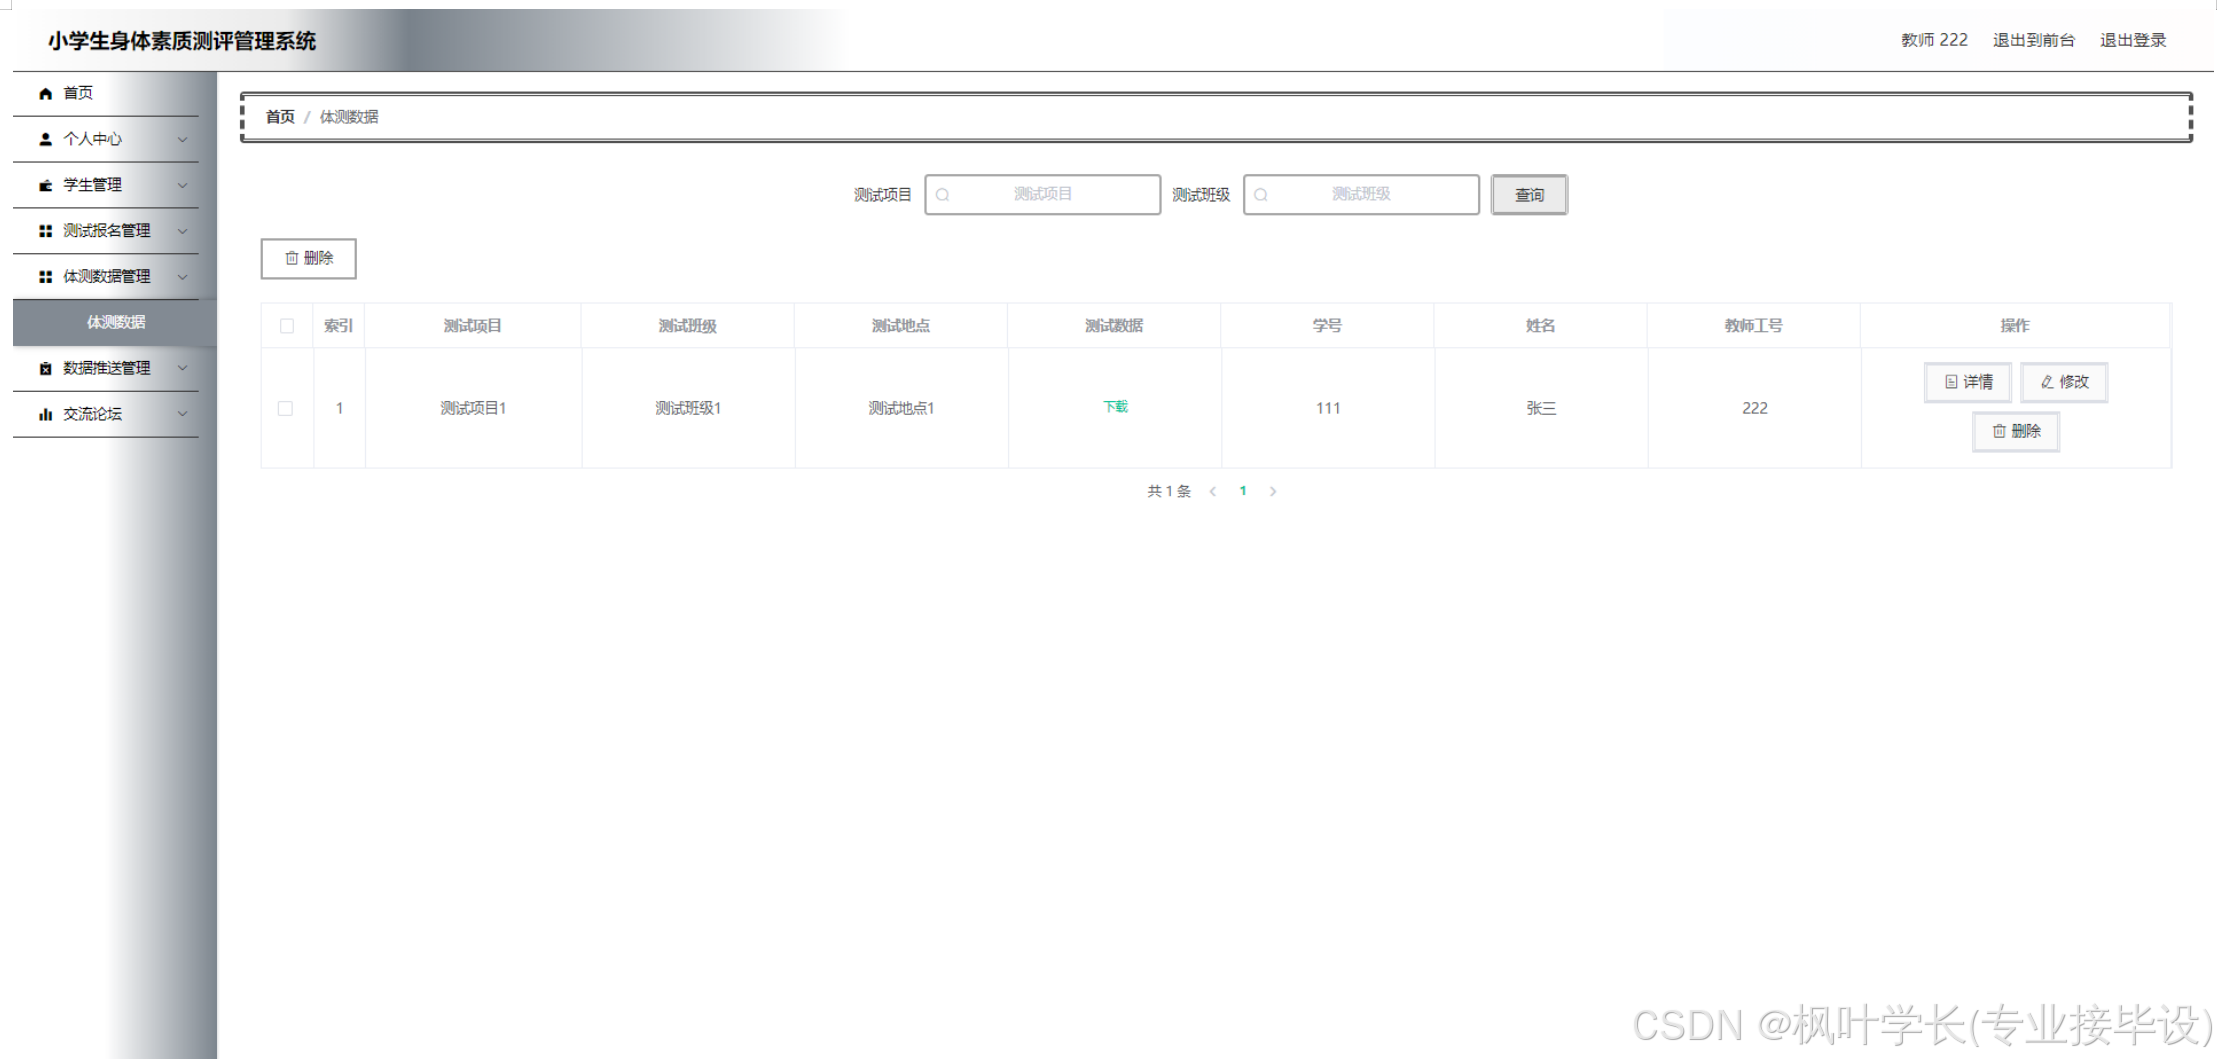Screen dimensions: 2217x1061
Task: Click the 教师工号 column header
Action: pos(1753,326)
